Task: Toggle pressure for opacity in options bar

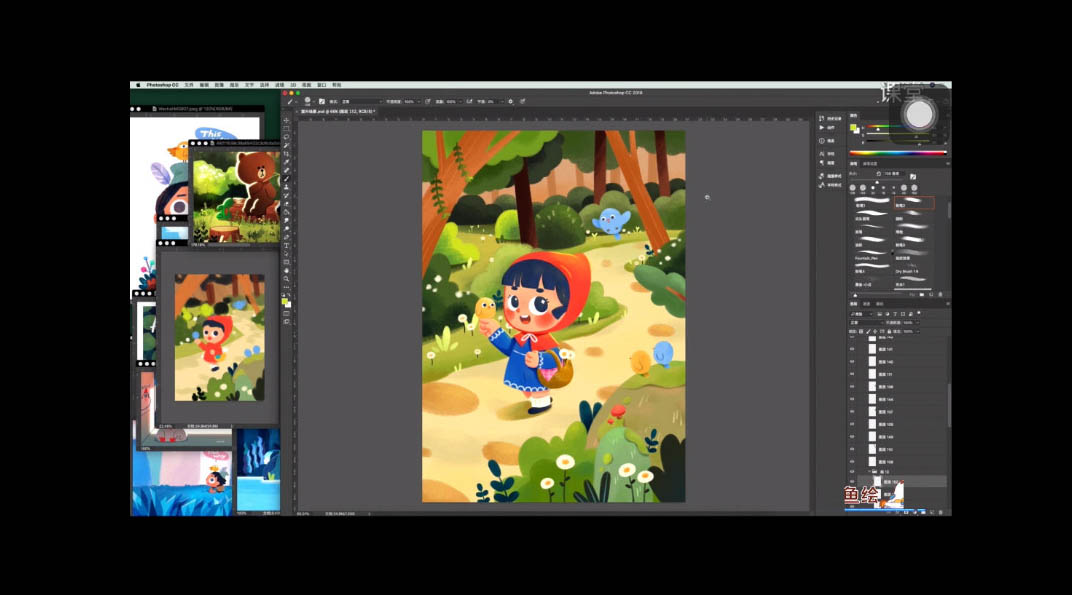Action: [428, 101]
